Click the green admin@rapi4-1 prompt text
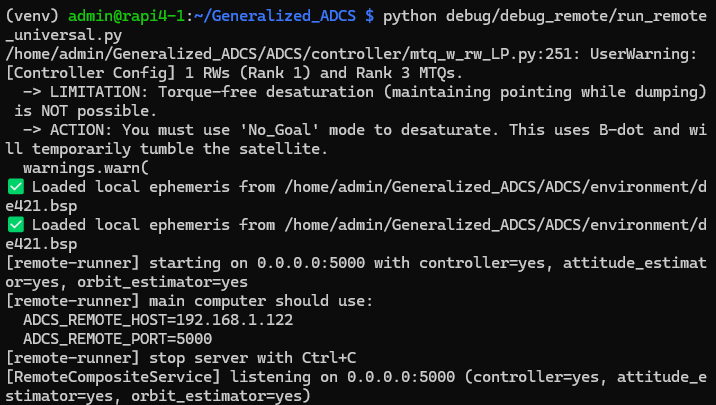716x405 pixels. [126, 16]
